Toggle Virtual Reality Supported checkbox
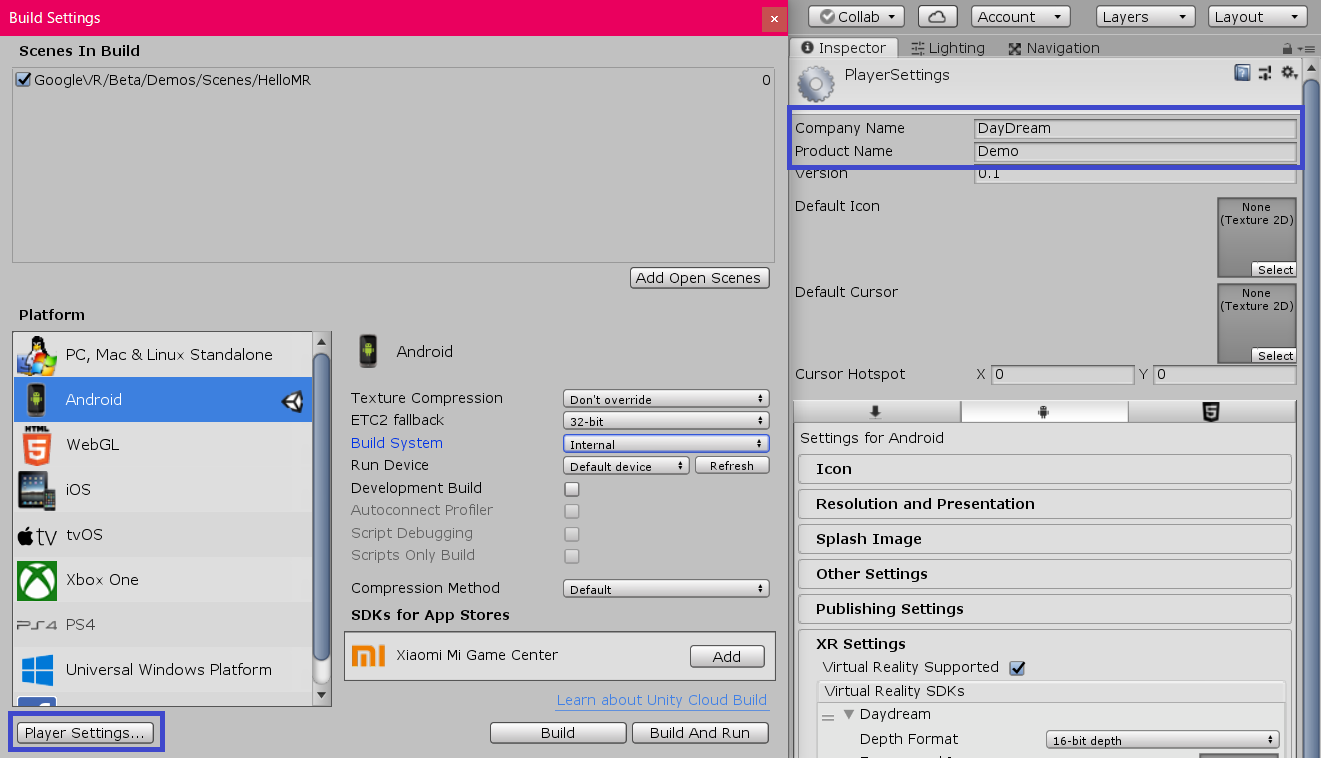This screenshot has width=1321, height=758. [1017, 668]
